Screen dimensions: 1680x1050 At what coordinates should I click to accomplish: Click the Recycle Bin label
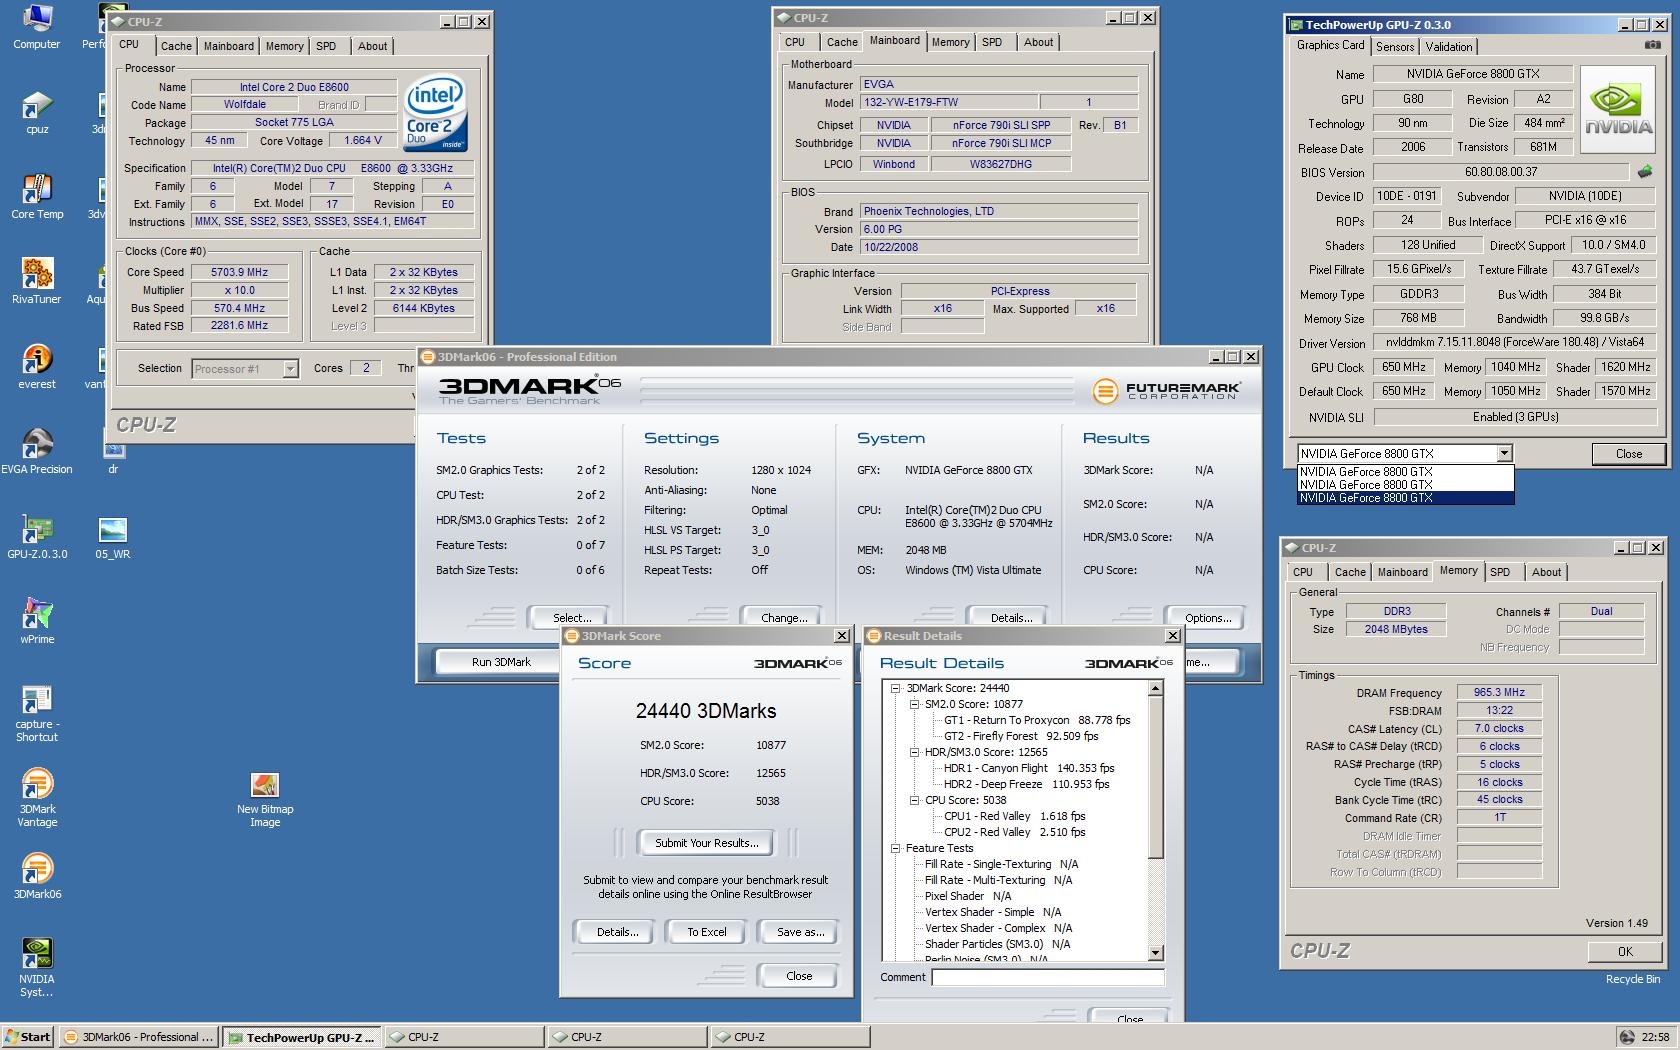[1633, 979]
